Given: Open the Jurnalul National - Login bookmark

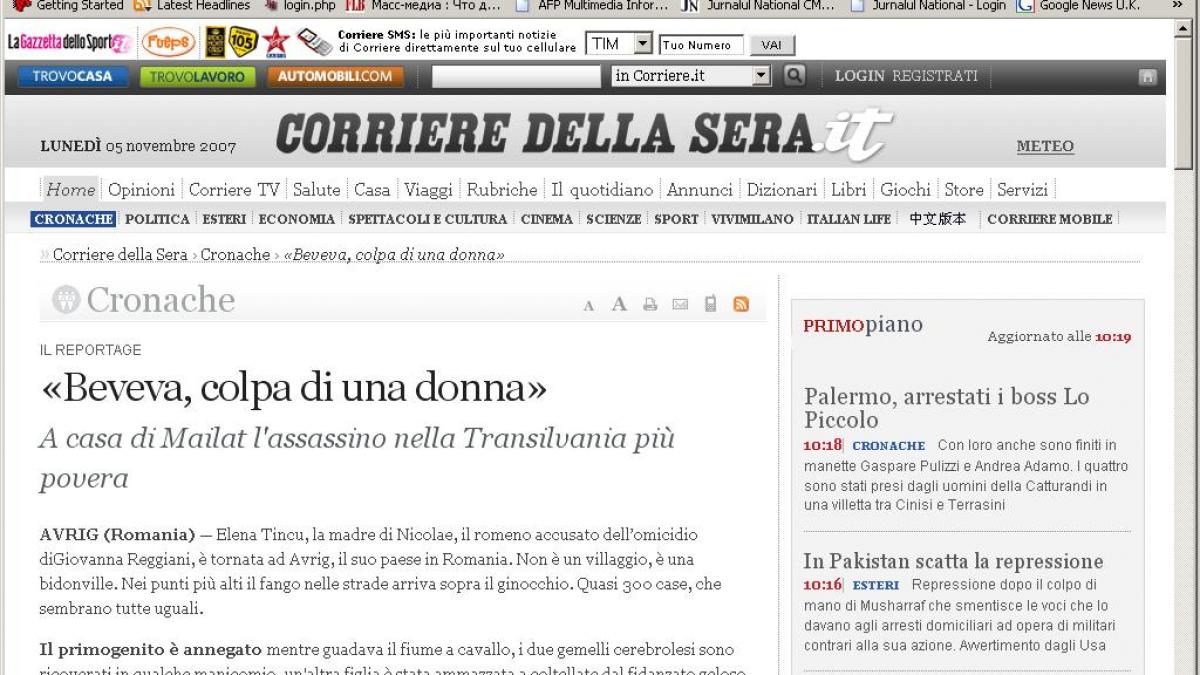Looking at the screenshot, I should (927, 5).
